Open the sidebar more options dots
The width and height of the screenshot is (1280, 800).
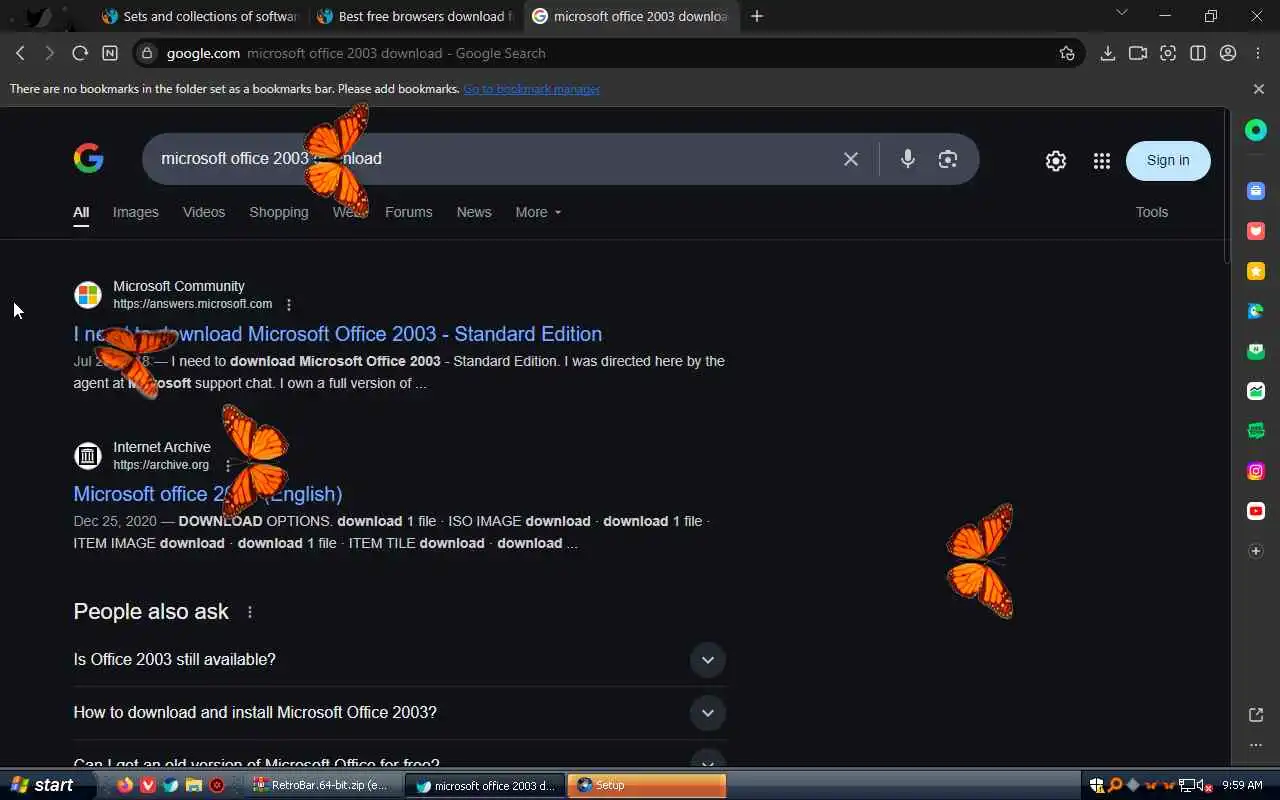tap(1256, 745)
